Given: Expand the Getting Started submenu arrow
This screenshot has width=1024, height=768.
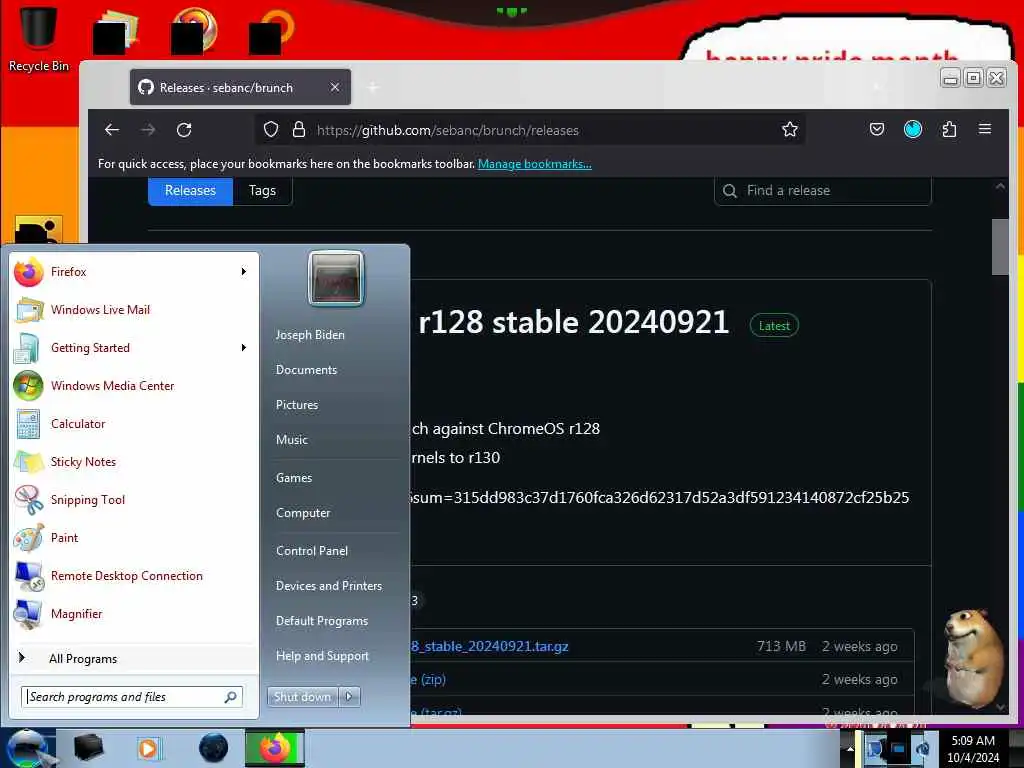Looking at the screenshot, I should (x=244, y=347).
